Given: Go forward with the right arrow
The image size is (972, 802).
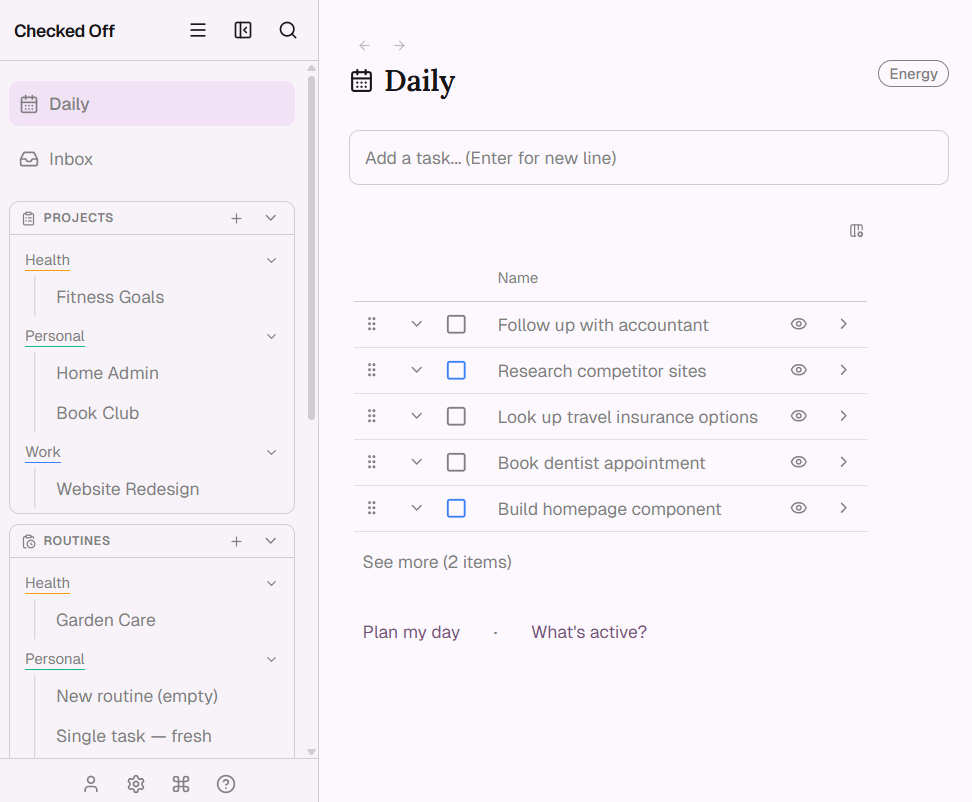Looking at the screenshot, I should [x=400, y=45].
